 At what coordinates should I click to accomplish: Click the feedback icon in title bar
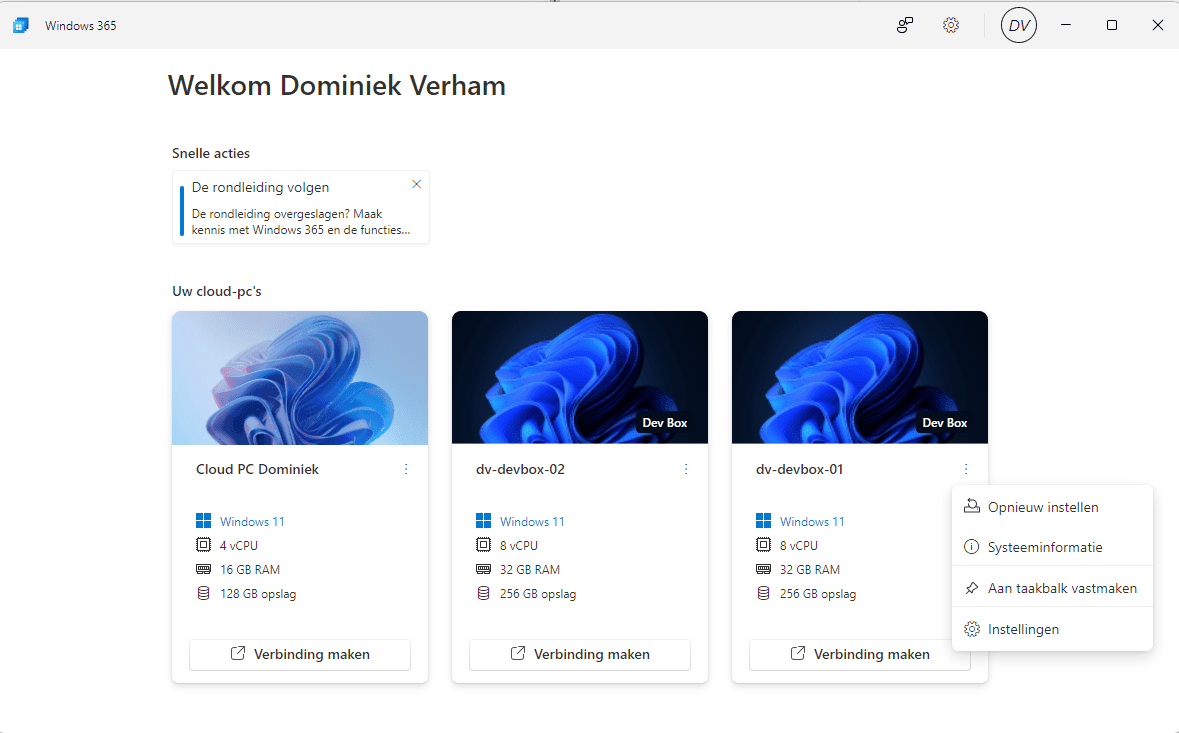[904, 25]
